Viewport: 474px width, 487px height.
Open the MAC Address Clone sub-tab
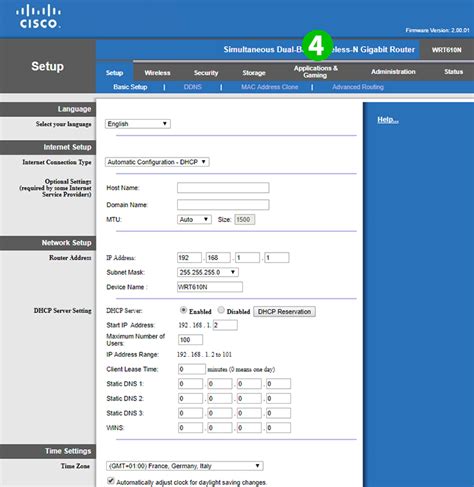pos(269,87)
